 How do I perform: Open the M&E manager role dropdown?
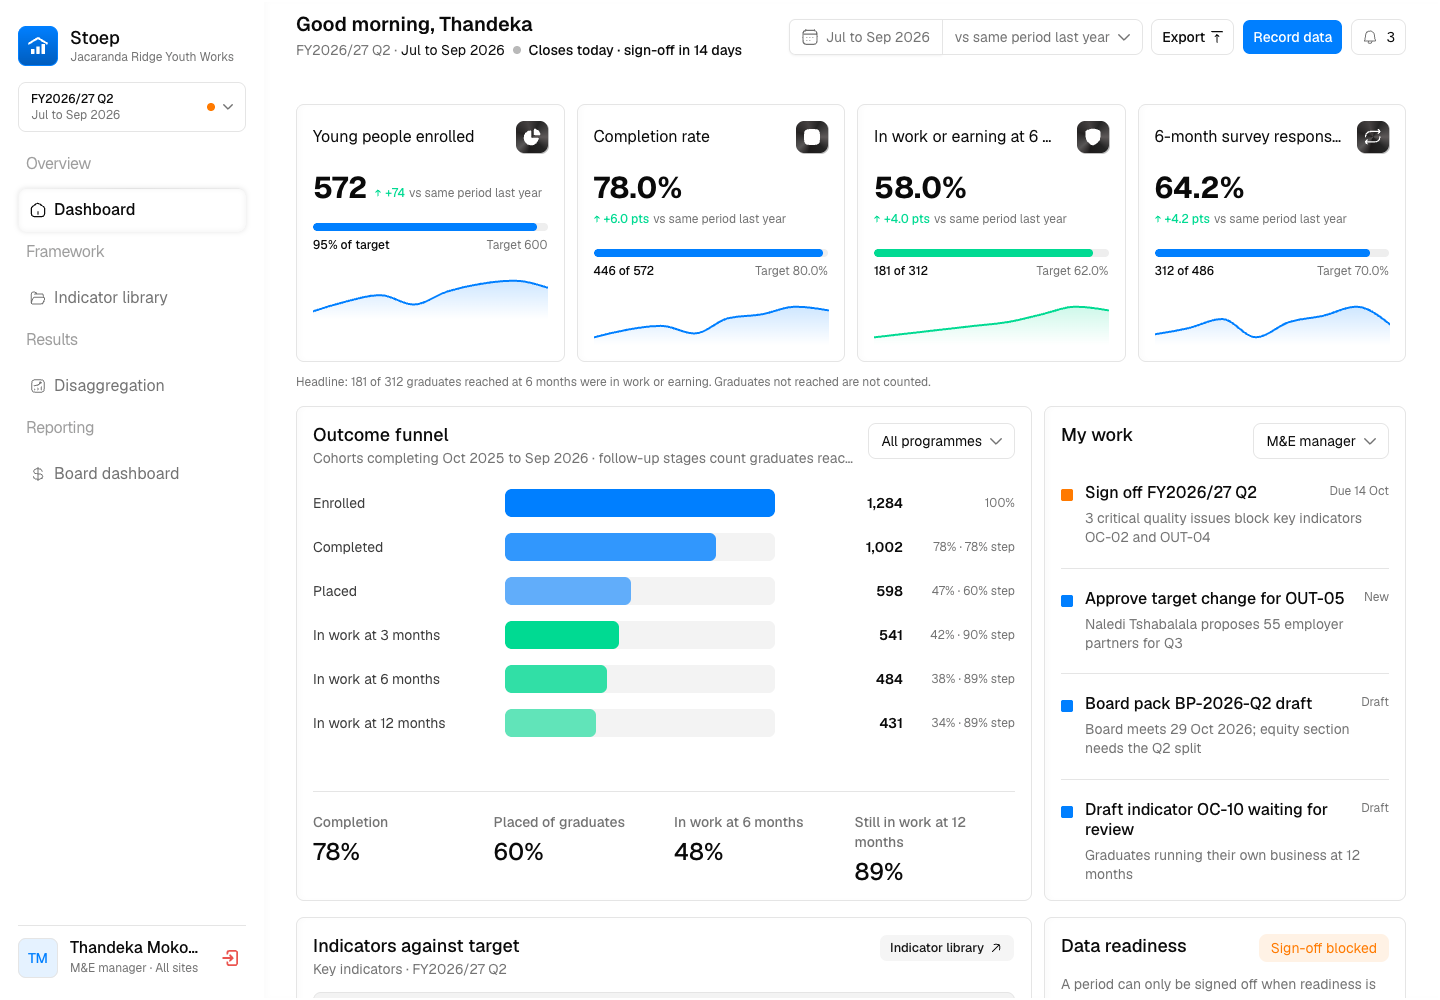click(1321, 441)
